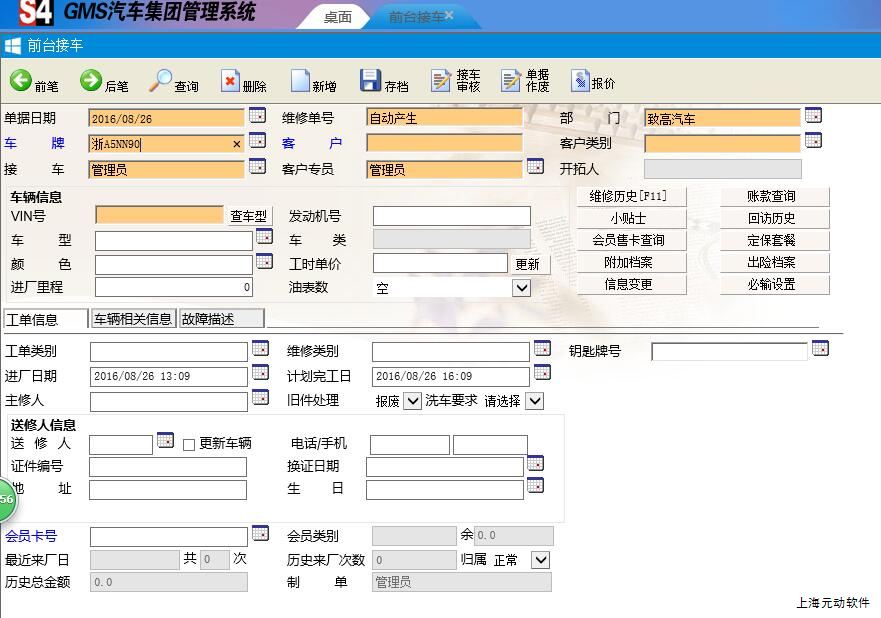
Task: Enable the 更新车辆 checkbox
Action: coord(189,445)
